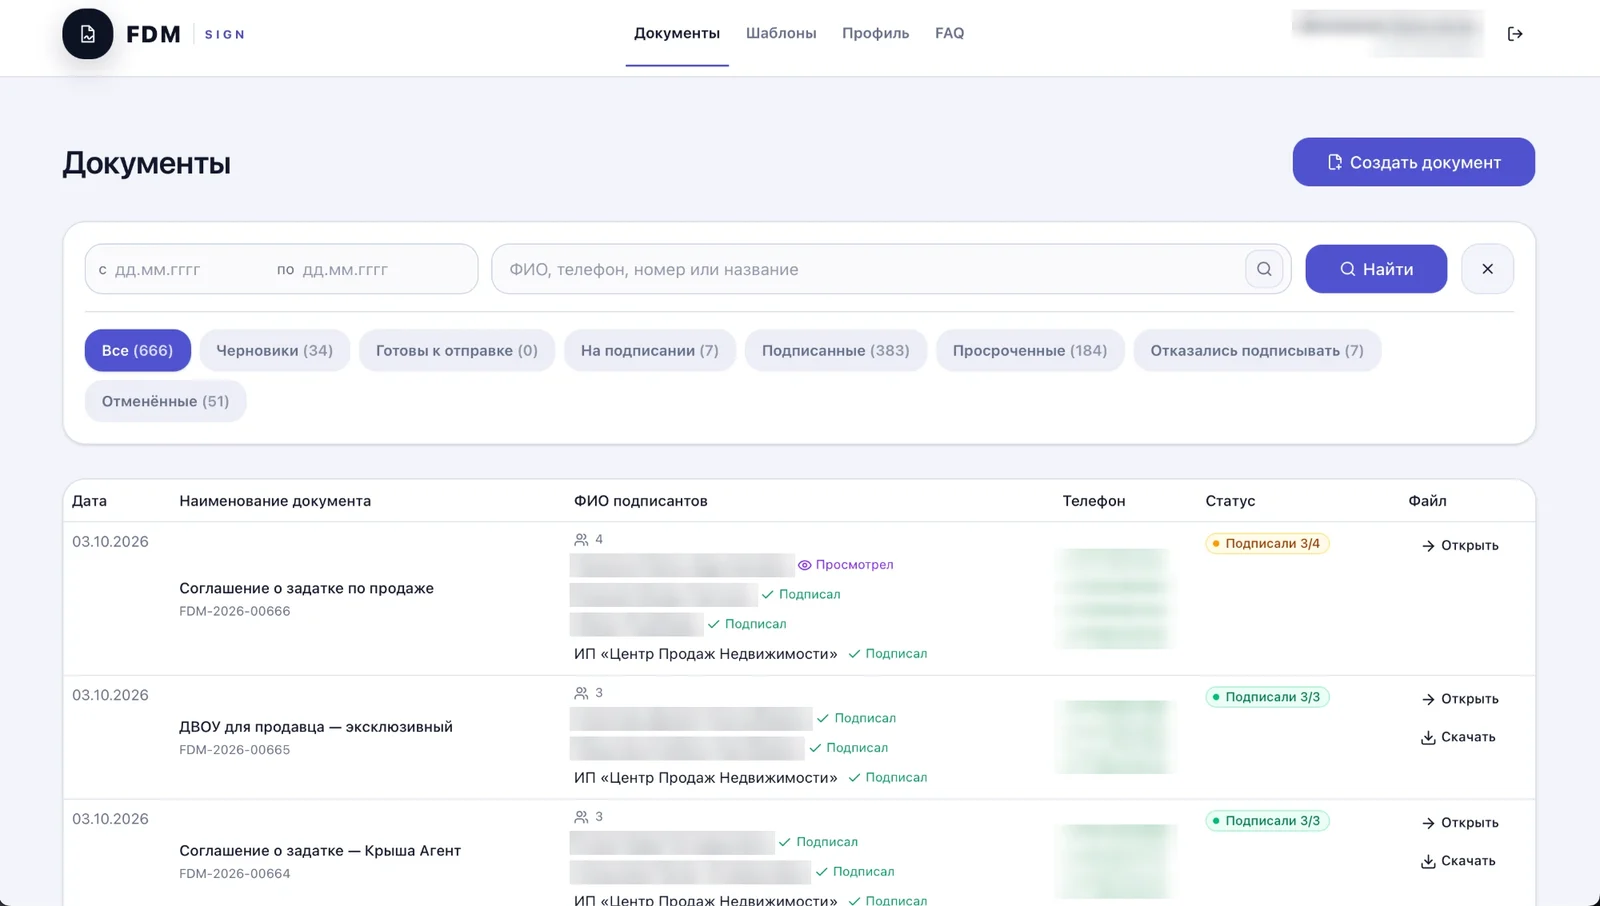Screen dimensions: 1600x906
Task: Download document FDM-2026-00664 via Скачать
Action: (1458, 861)
